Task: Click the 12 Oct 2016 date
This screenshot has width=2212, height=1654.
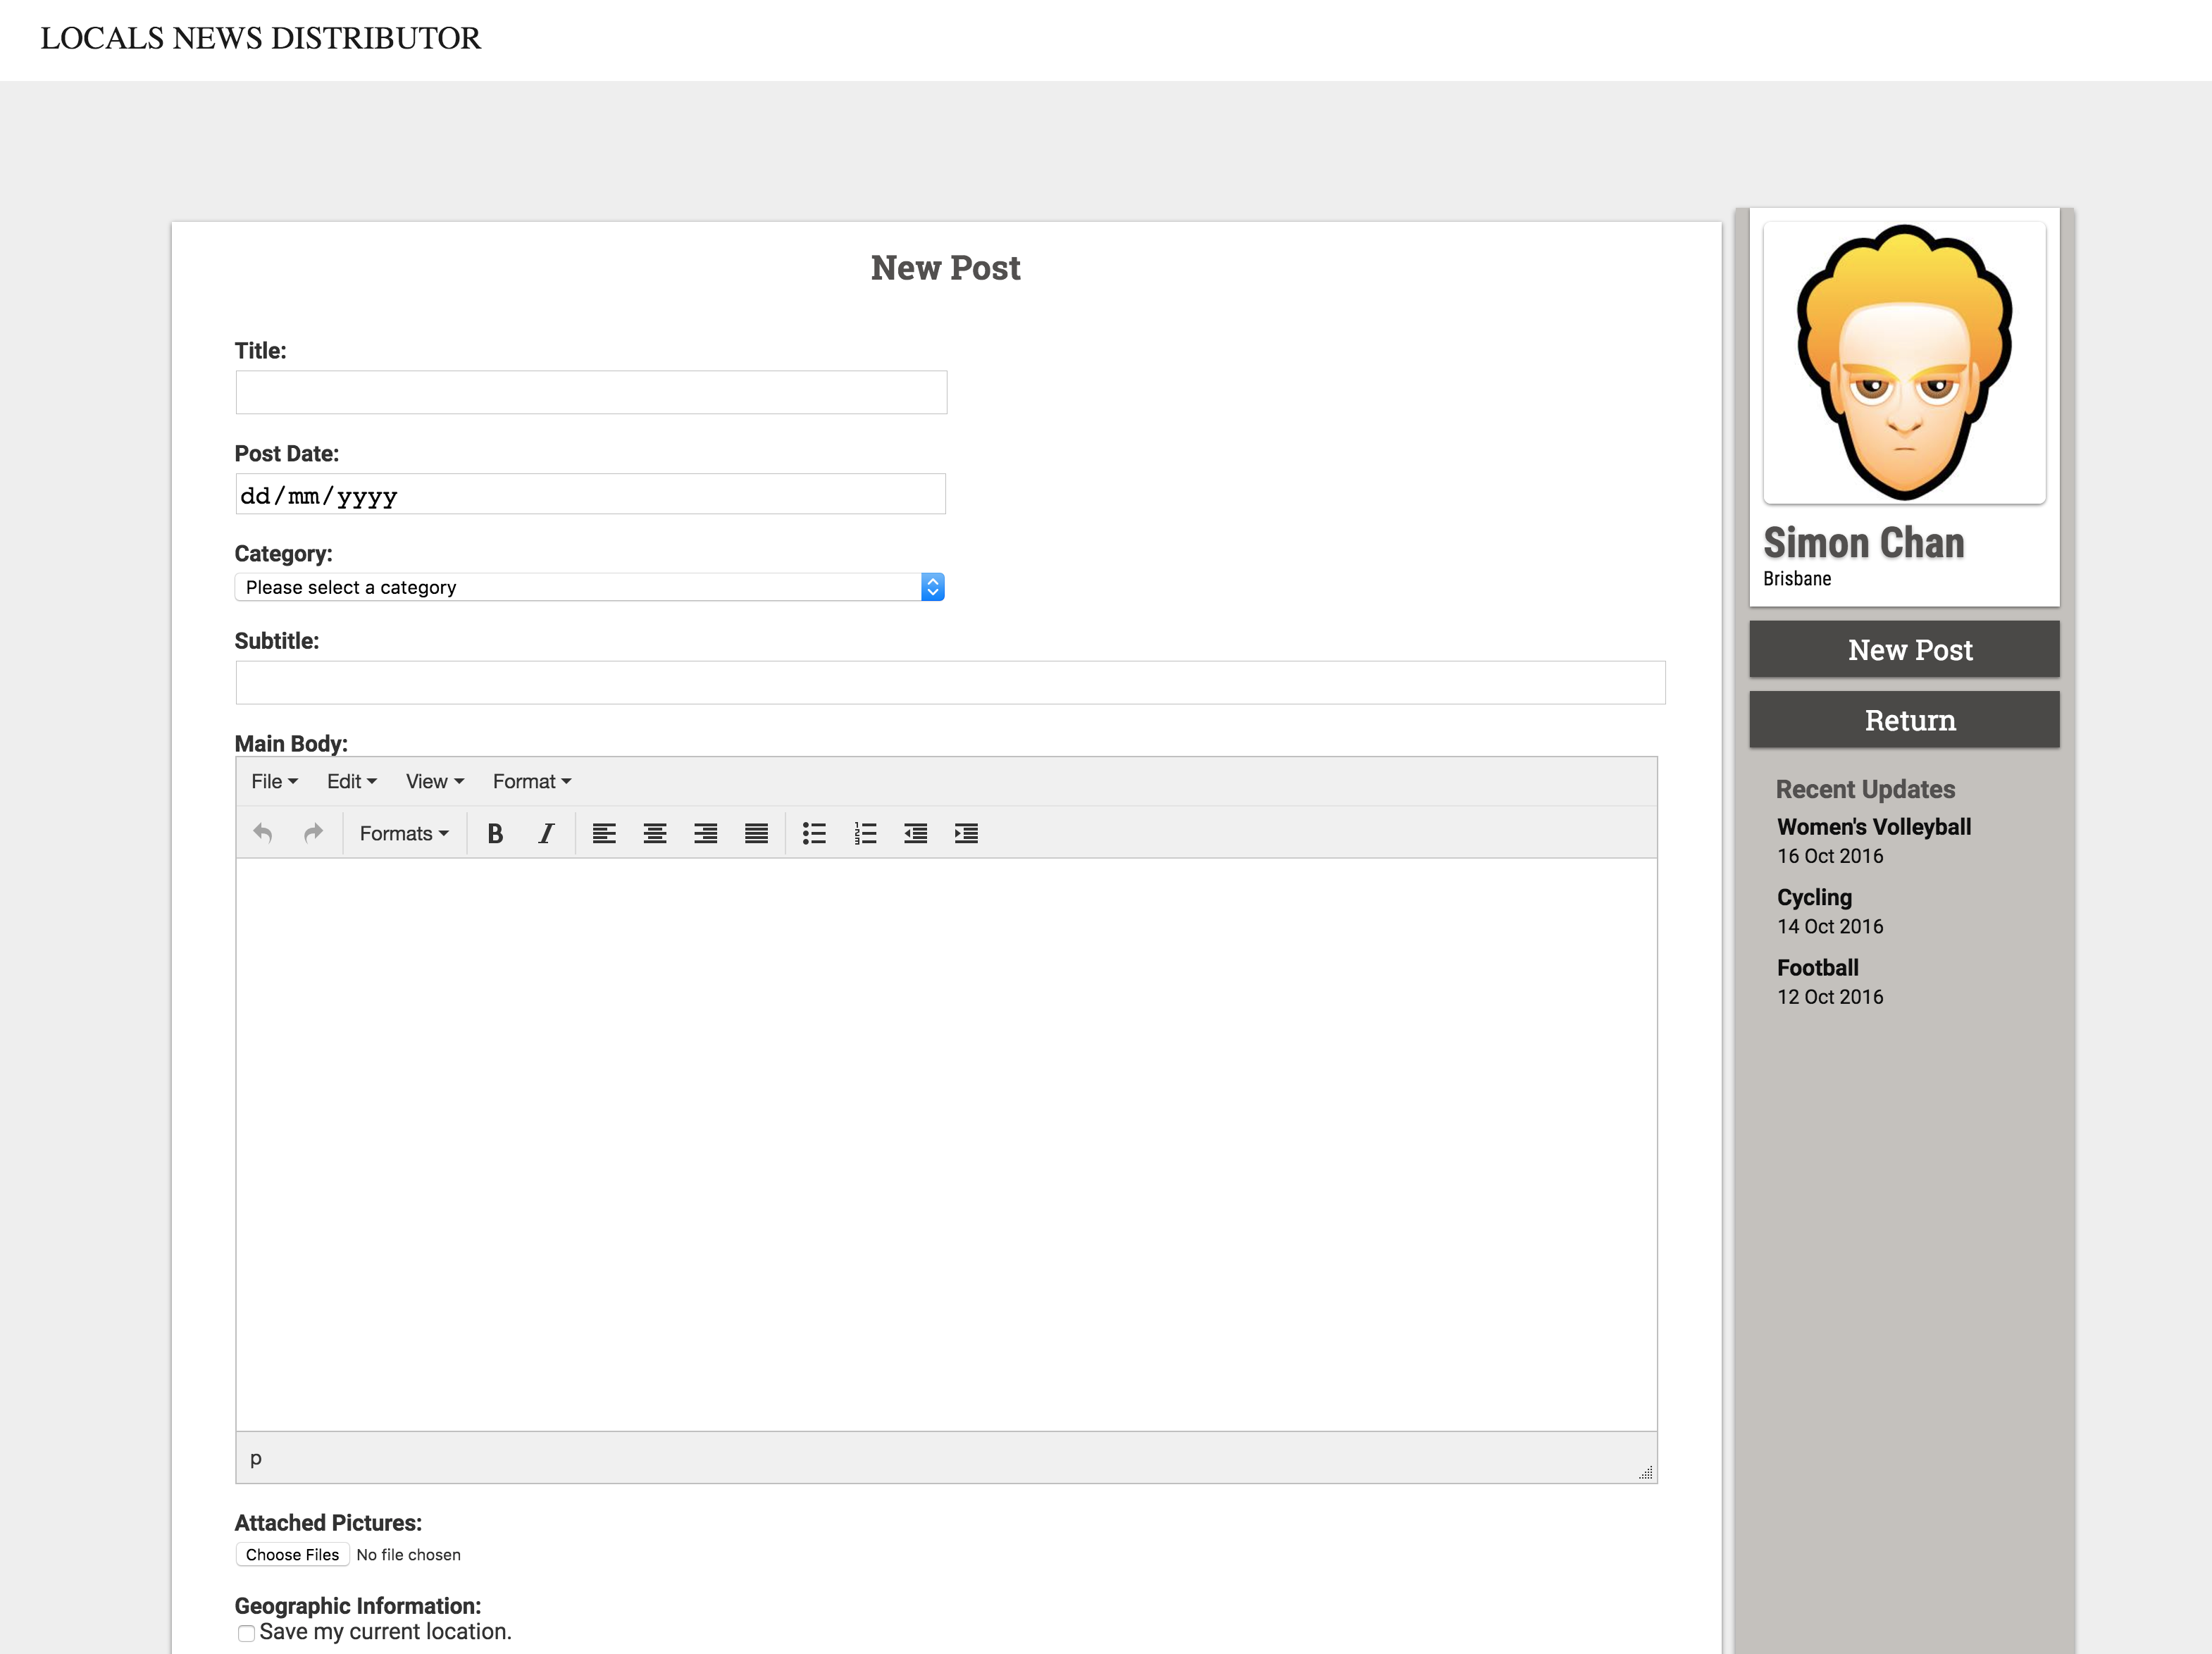Action: [x=1830, y=997]
